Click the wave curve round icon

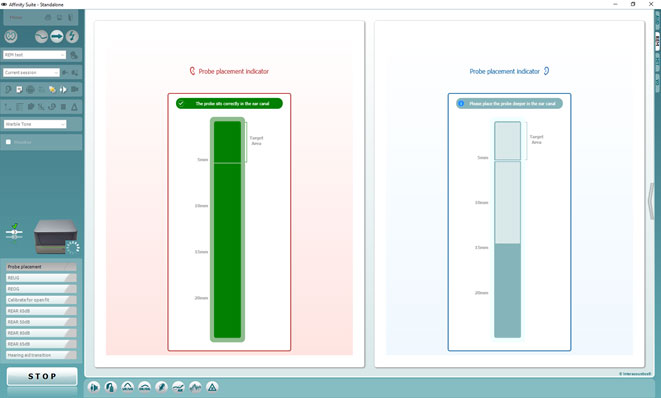[x=41, y=37]
